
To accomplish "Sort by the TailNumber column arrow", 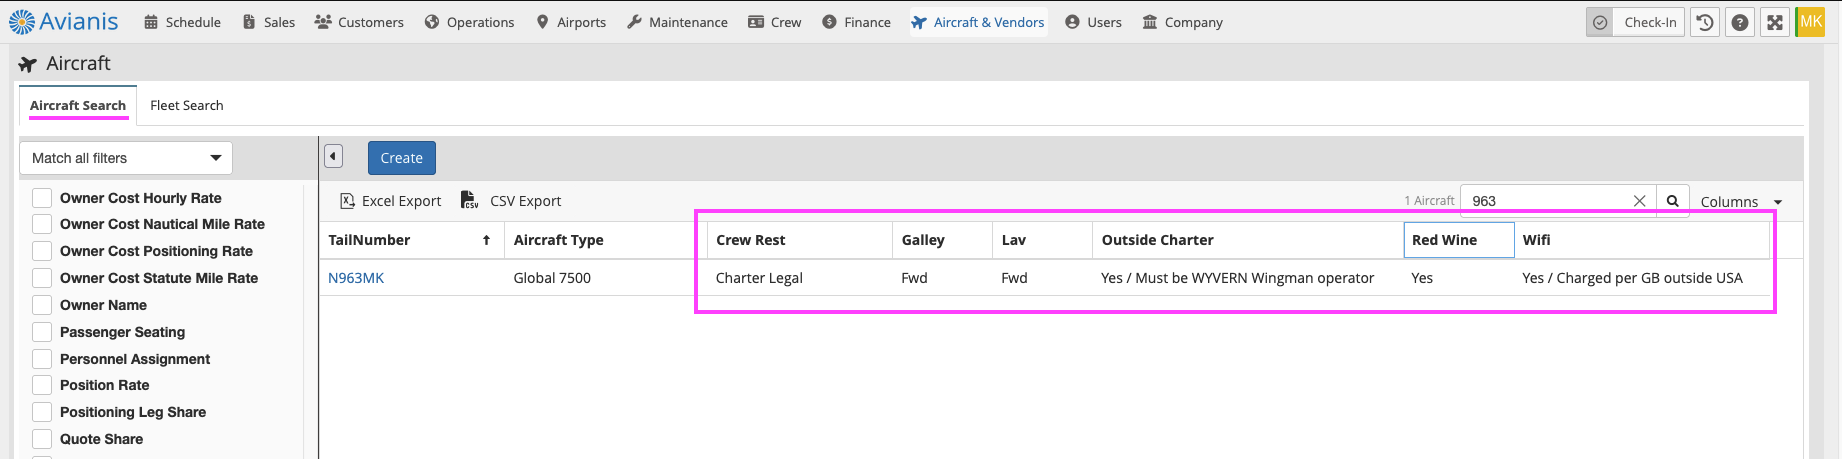I will pos(486,240).
